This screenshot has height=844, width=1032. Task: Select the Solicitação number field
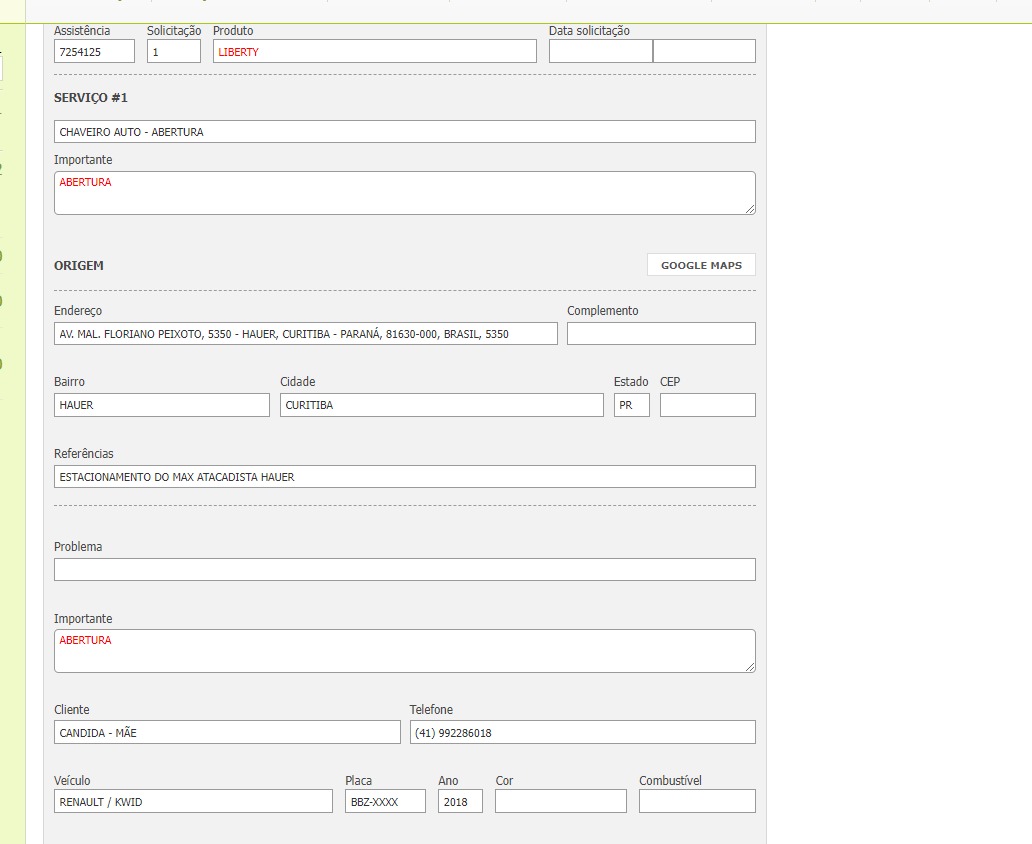click(174, 52)
